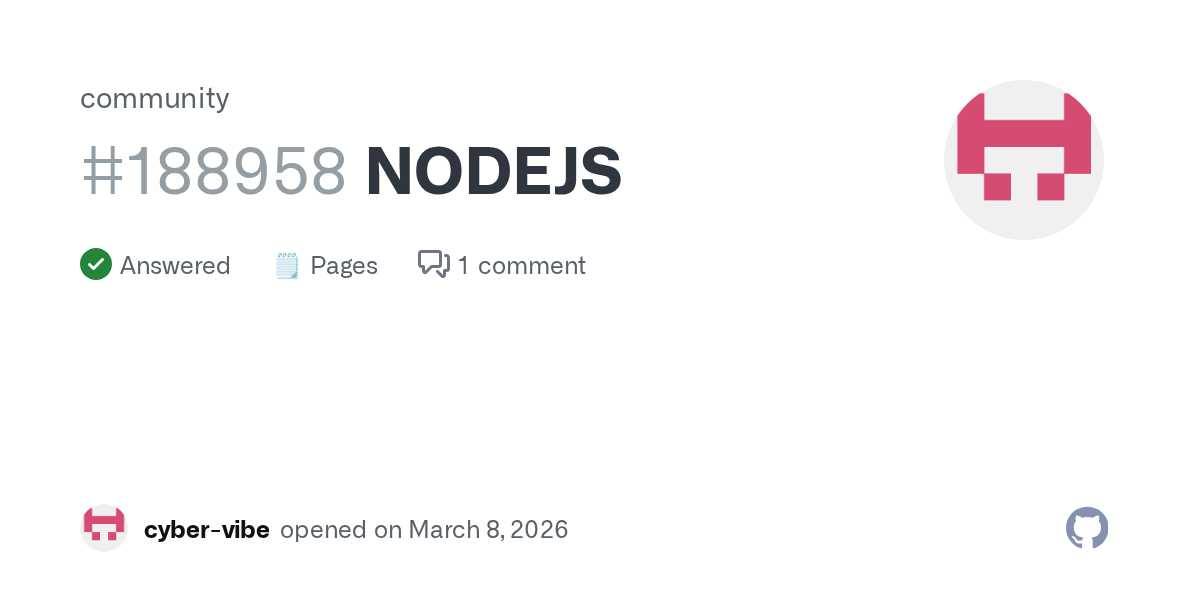View the 1 comment link
The height and width of the screenshot is (600, 1200).
(521, 266)
